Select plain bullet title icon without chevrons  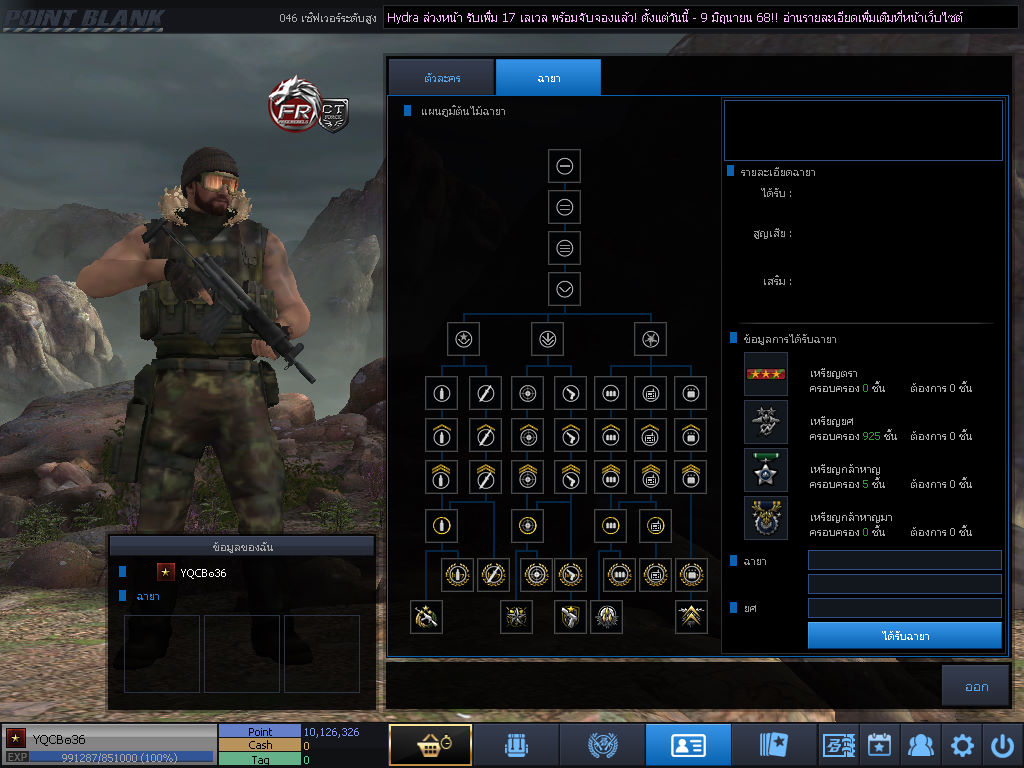441,393
